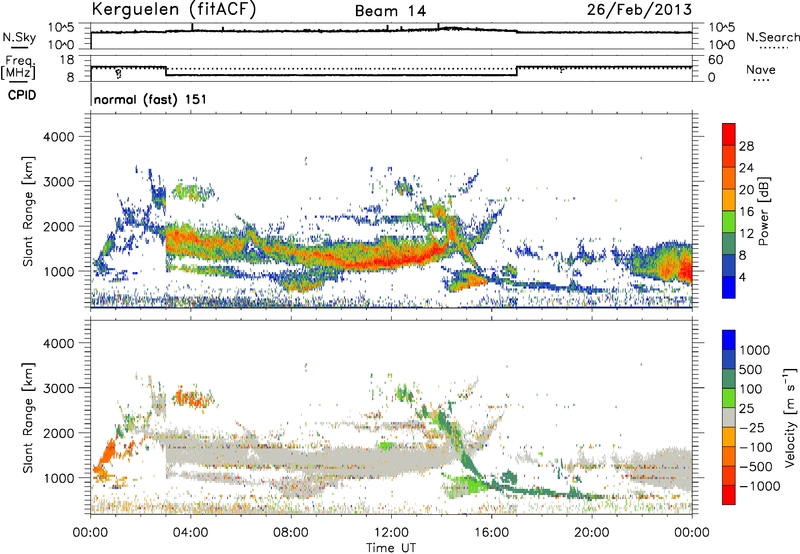Click the blue bottom of power colorbar
Image resolution: width=800 pixels, height=554 pixels.
[x=729, y=287]
